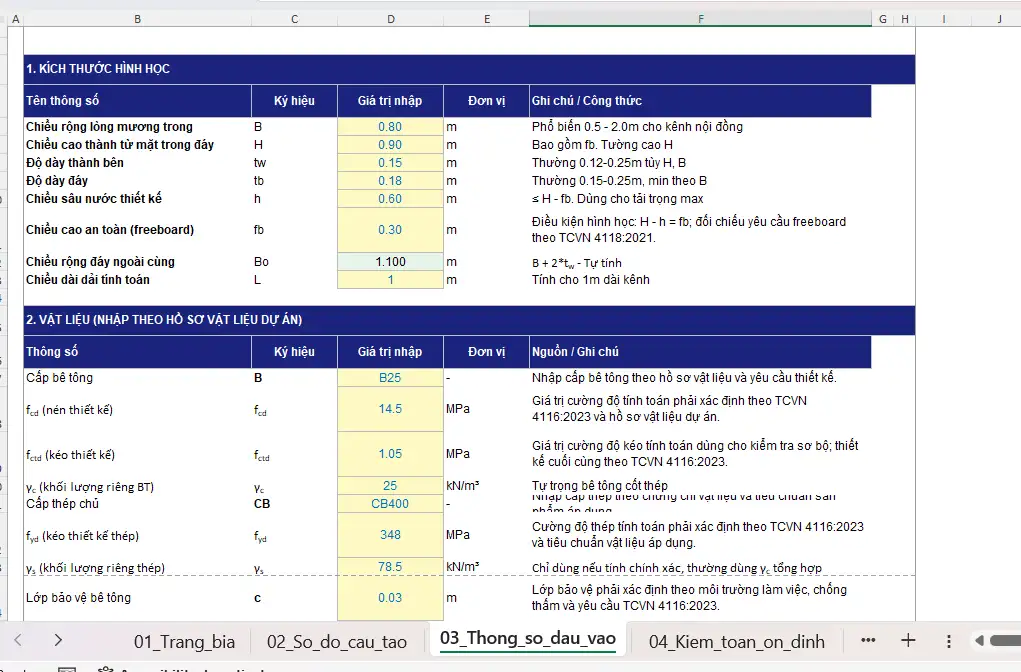Click the freeboard value cell 0.30

390,230
